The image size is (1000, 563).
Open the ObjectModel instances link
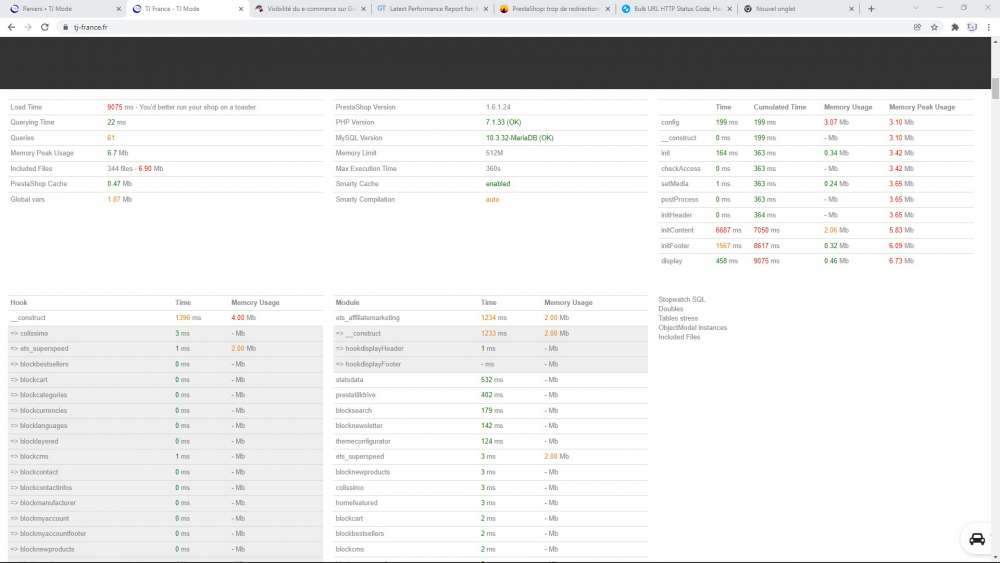tap(693, 328)
